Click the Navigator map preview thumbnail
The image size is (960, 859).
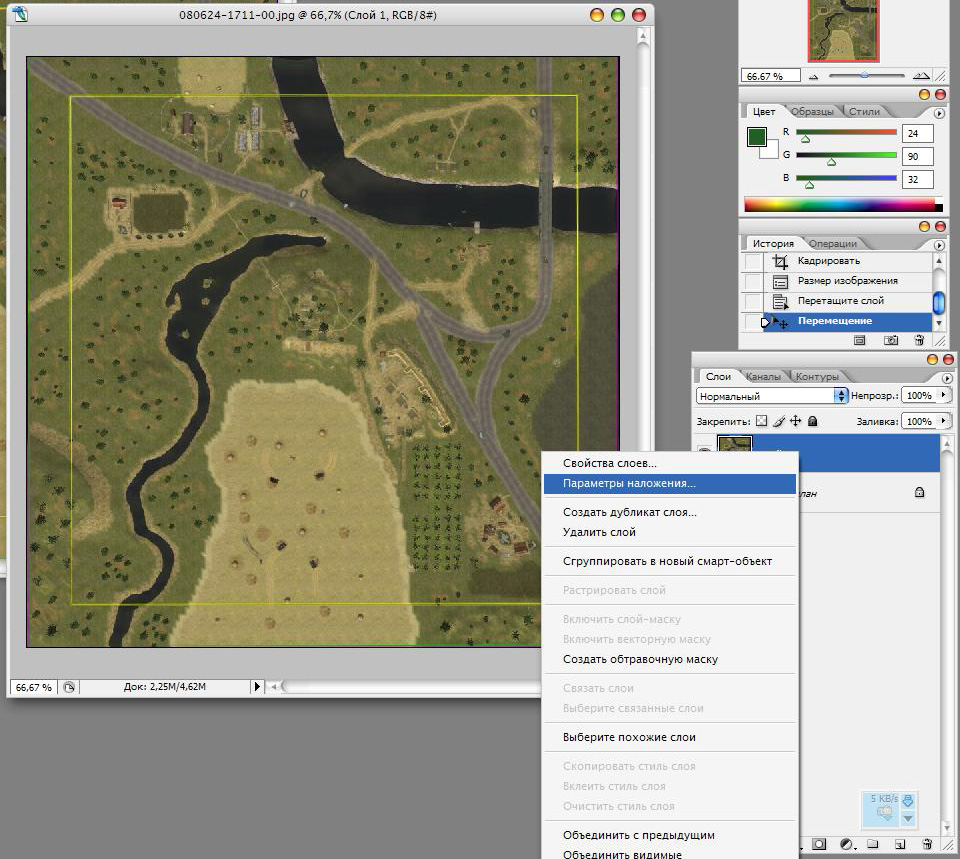(x=843, y=31)
